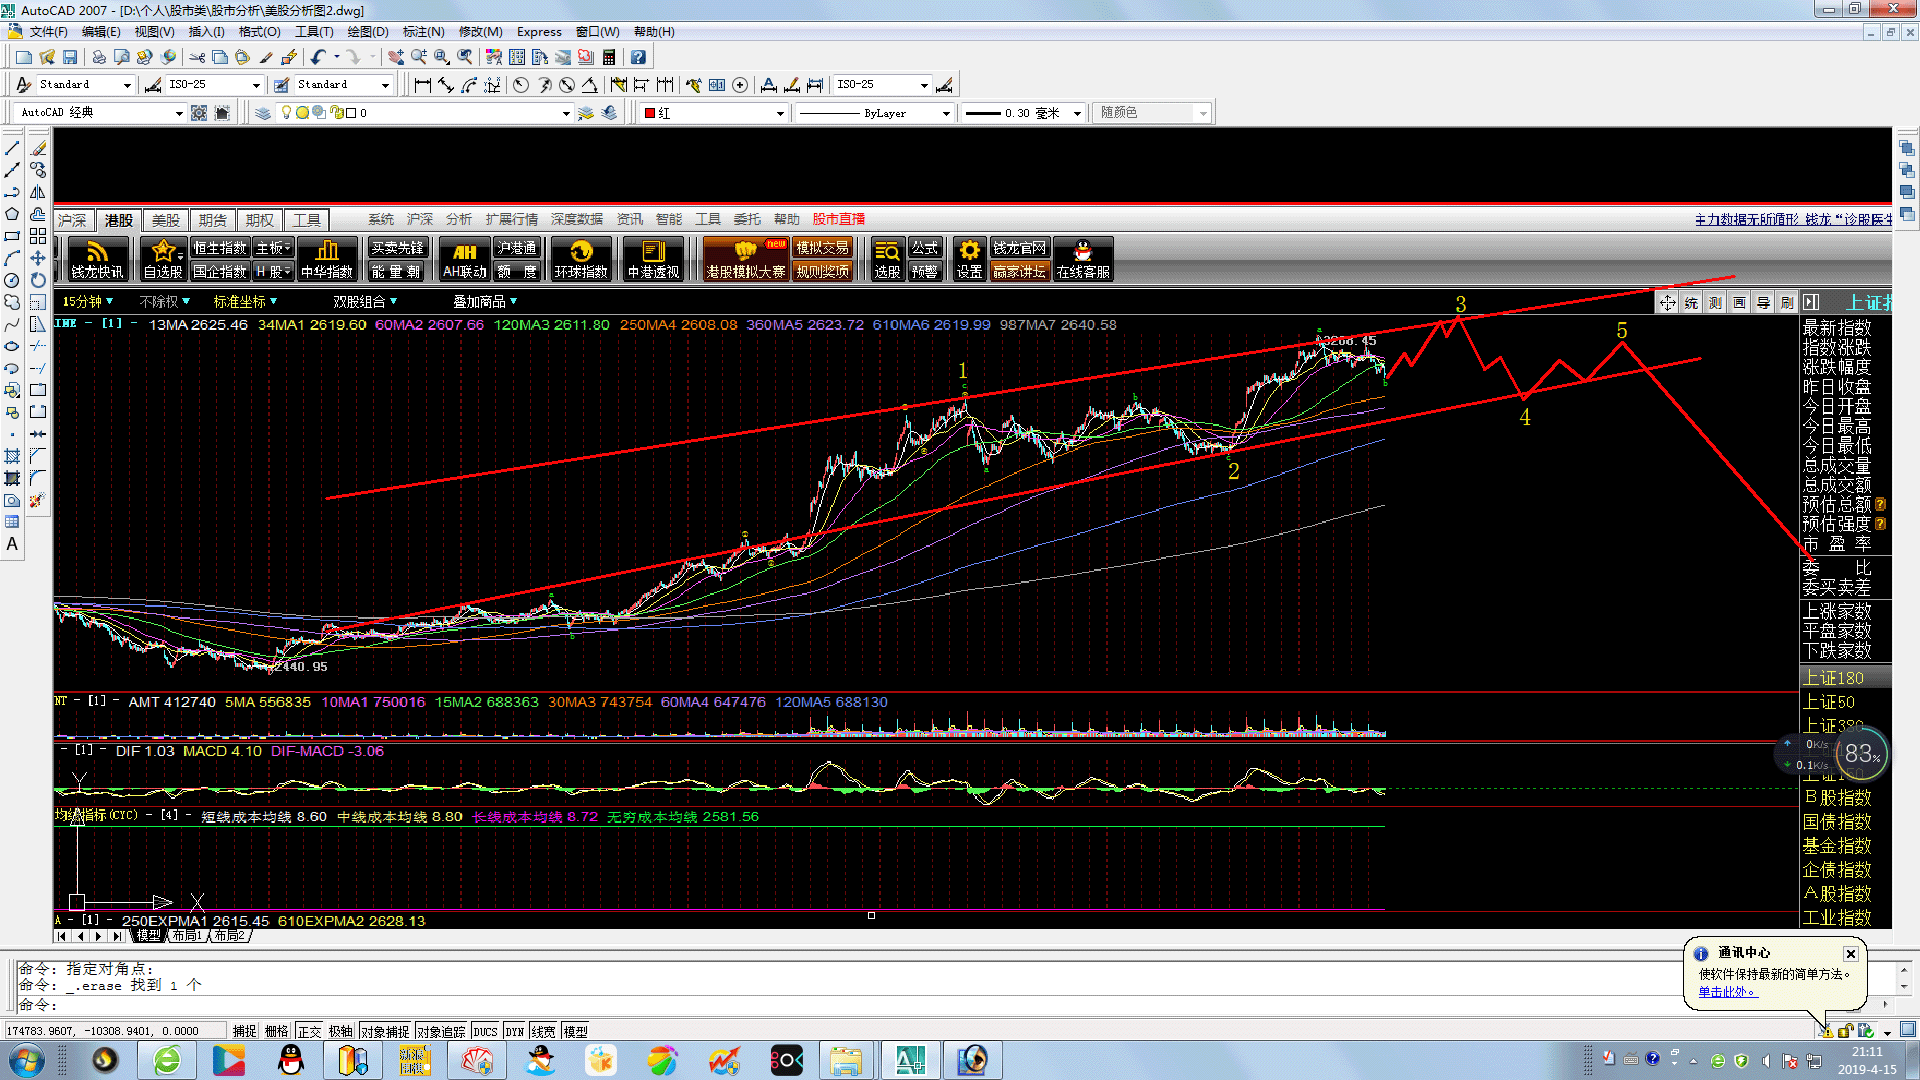Image resolution: width=1920 pixels, height=1080 pixels.
Task: Click the 钱龙快讯 RSS news icon
Action: pyautogui.click(x=97, y=259)
